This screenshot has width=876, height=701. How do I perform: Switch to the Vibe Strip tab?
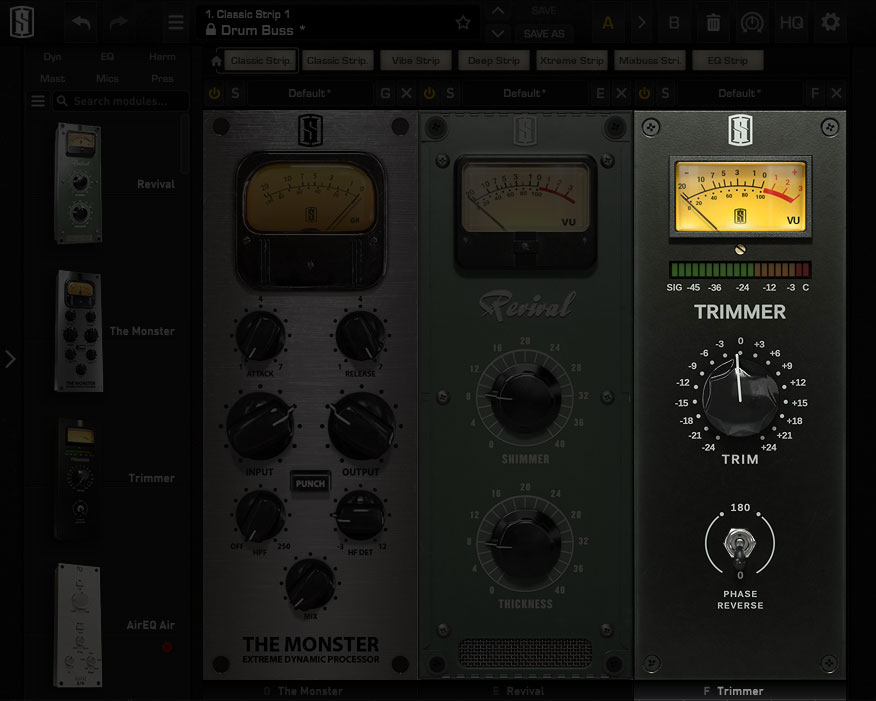point(415,60)
